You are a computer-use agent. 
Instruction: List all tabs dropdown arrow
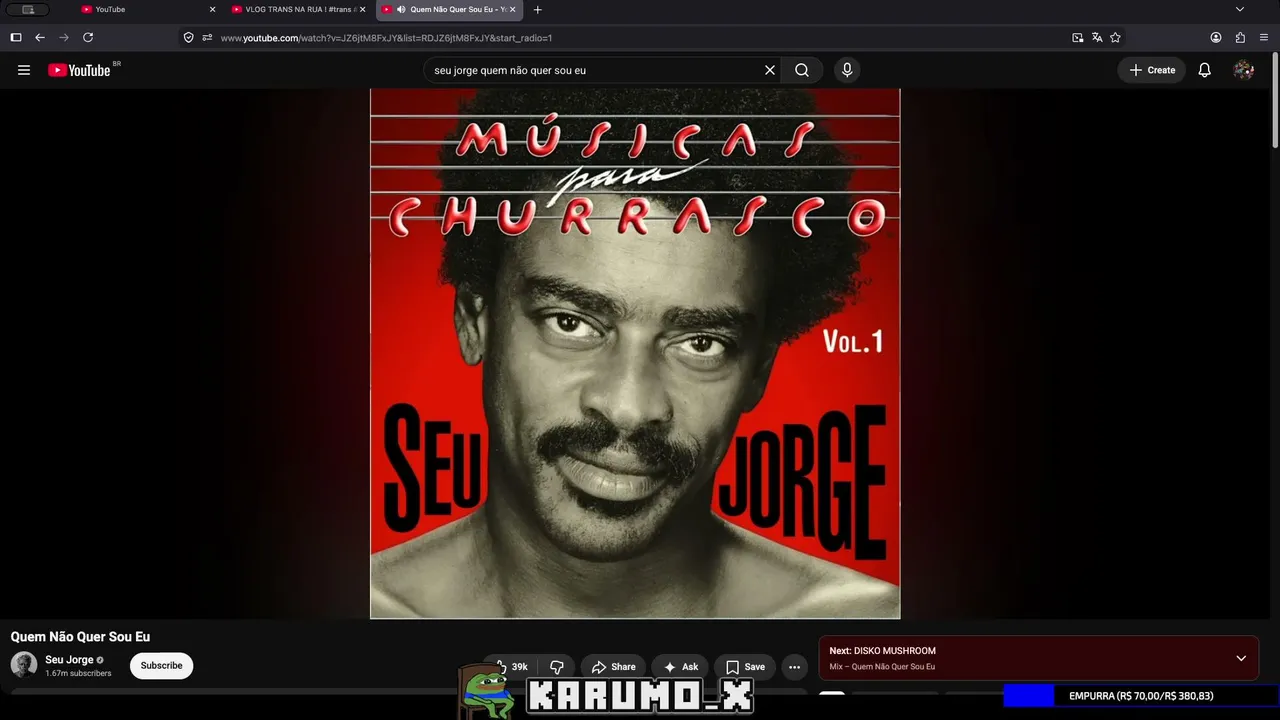click(x=1240, y=10)
